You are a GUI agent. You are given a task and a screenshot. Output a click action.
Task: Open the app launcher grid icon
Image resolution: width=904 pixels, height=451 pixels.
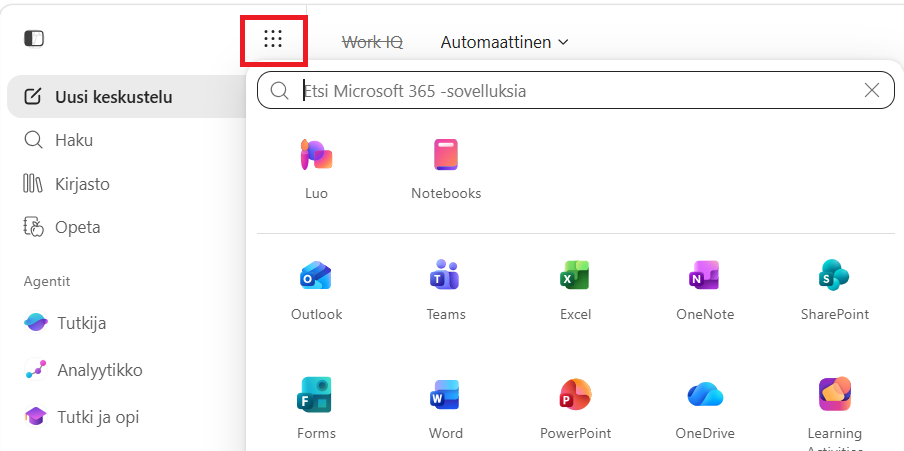tap(273, 39)
